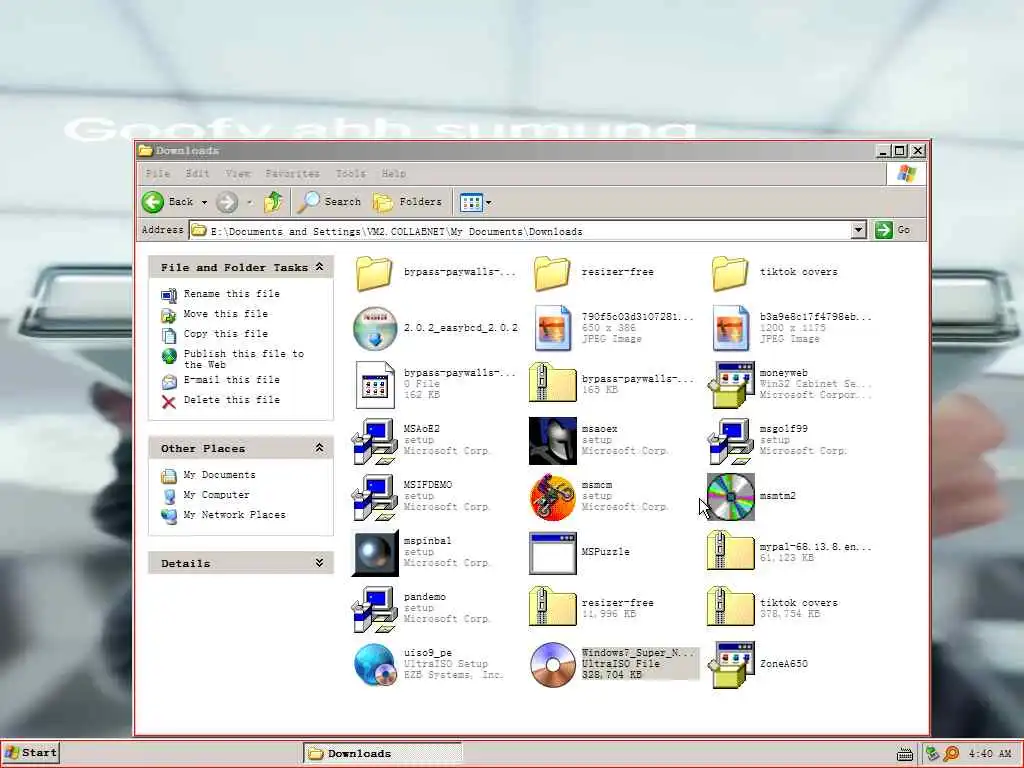Select the MSIFDEMO setup icon

(375, 497)
